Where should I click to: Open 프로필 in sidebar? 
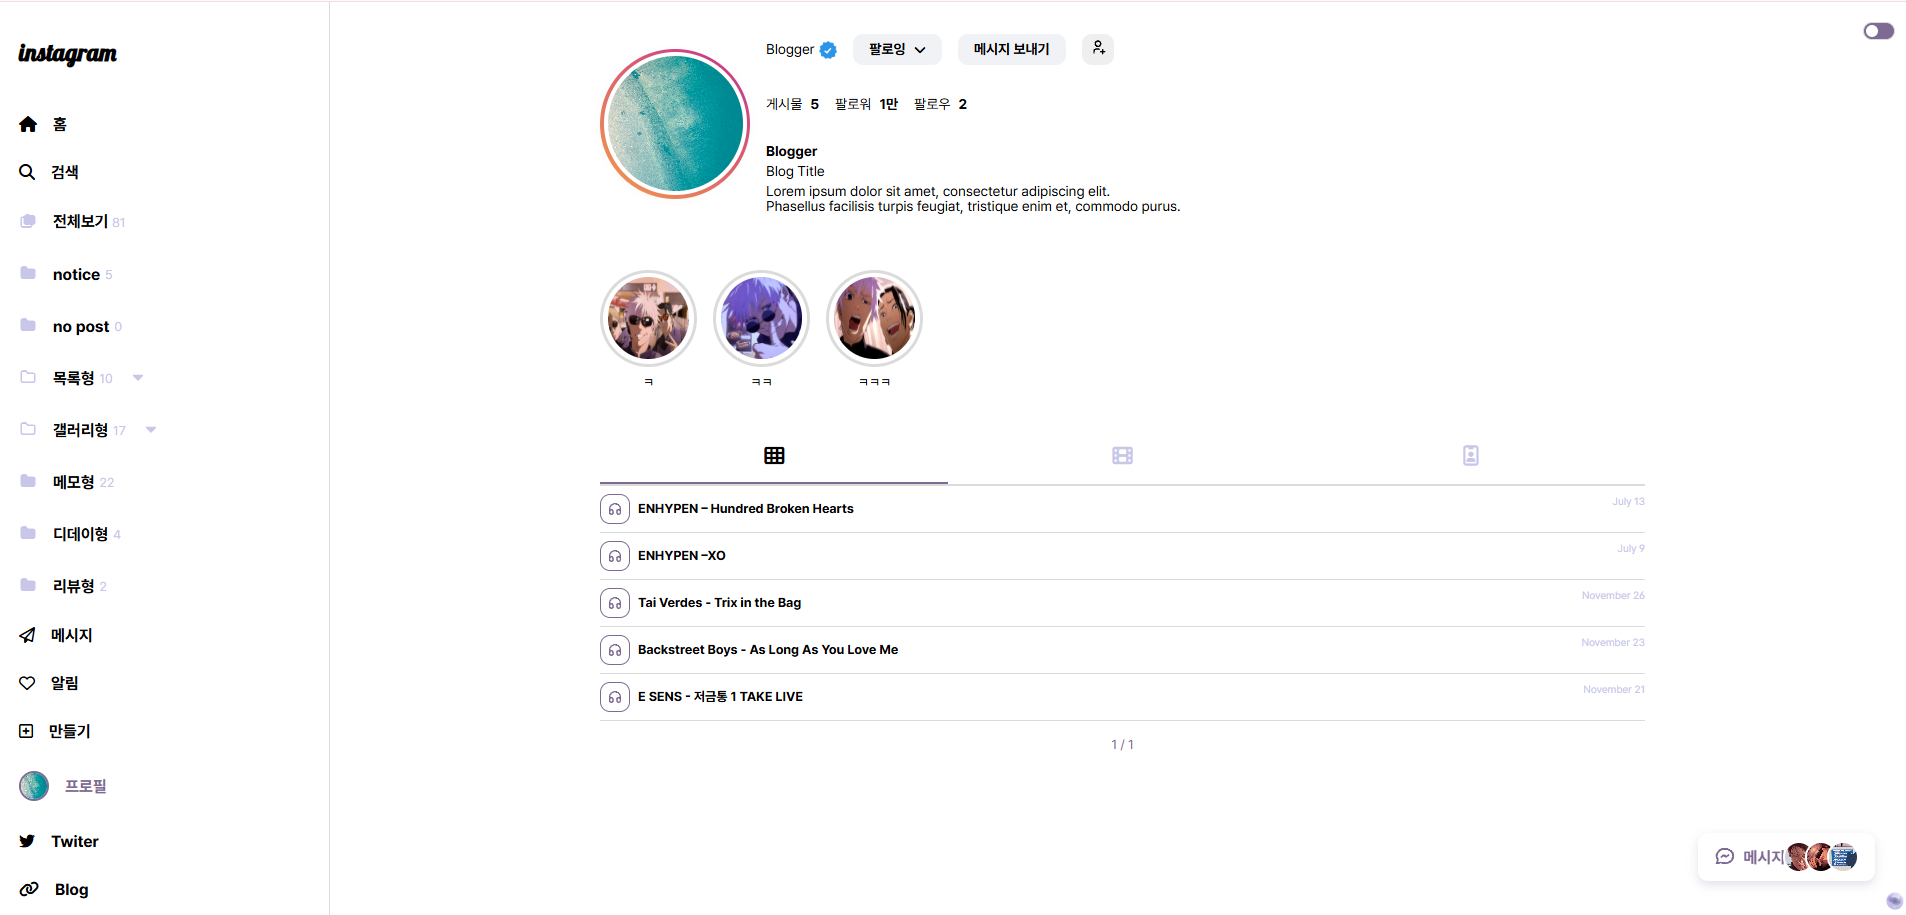[86, 786]
